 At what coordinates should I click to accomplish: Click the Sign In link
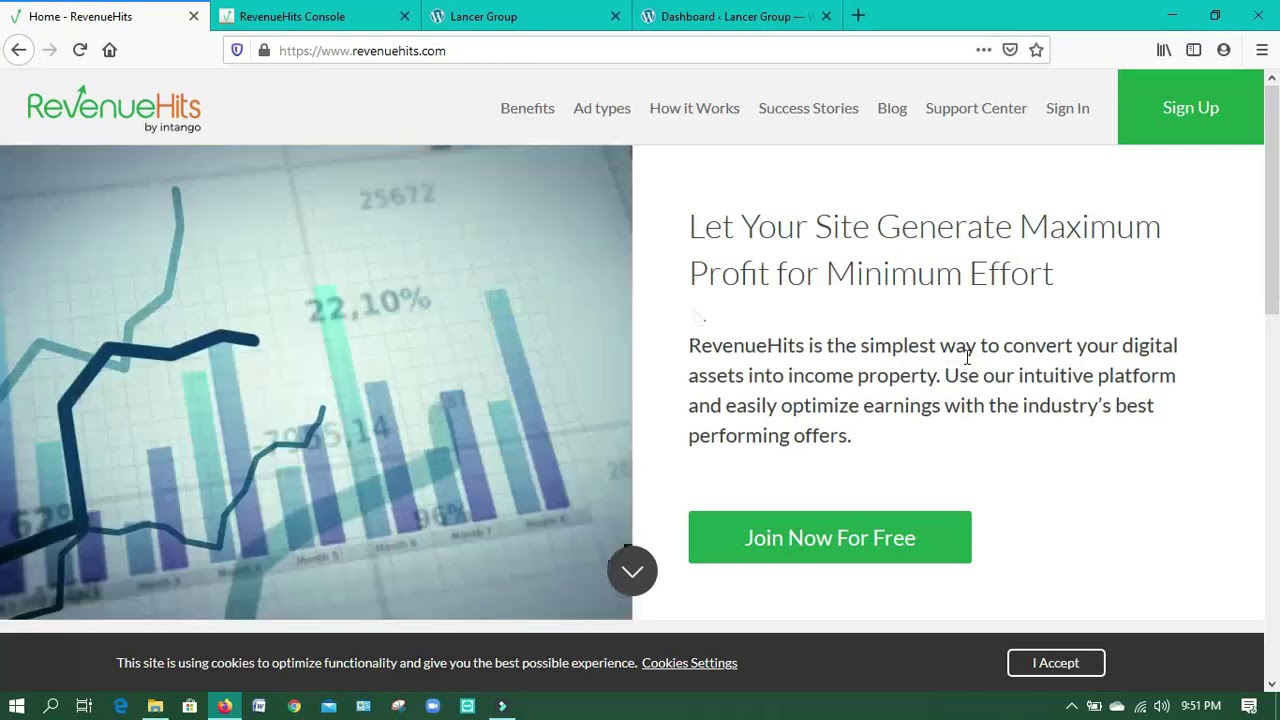pyautogui.click(x=1067, y=108)
